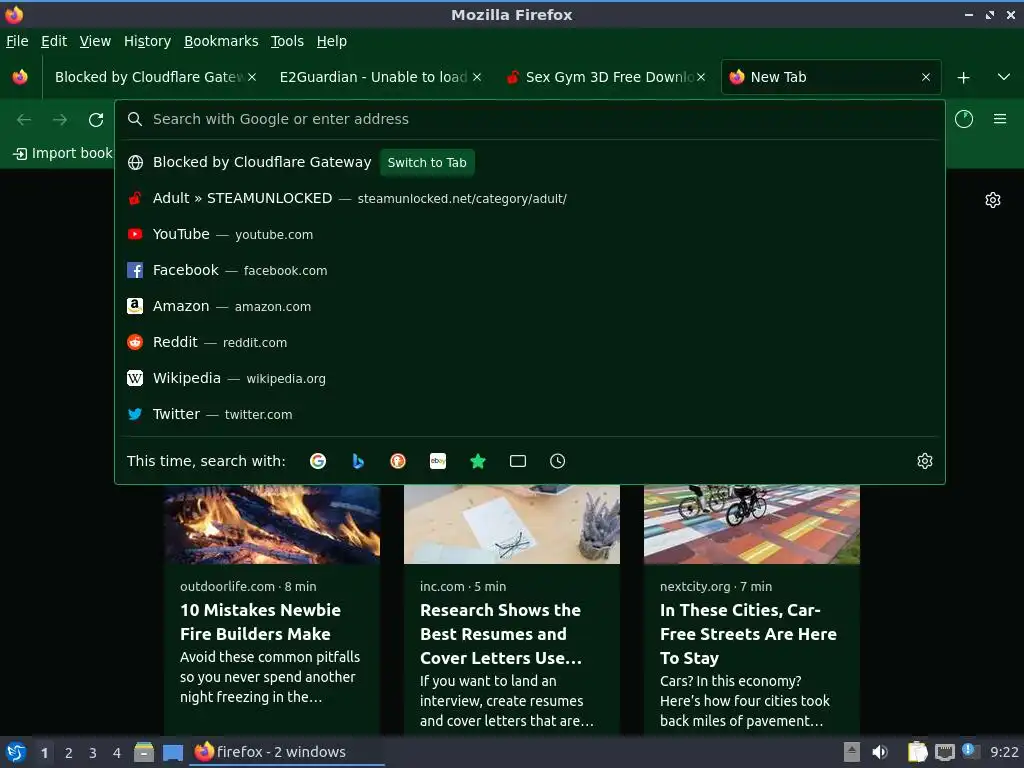Open resumes and cover letters article image
The width and height of the screenshot is (1024, 768).
tap(512, 524)
